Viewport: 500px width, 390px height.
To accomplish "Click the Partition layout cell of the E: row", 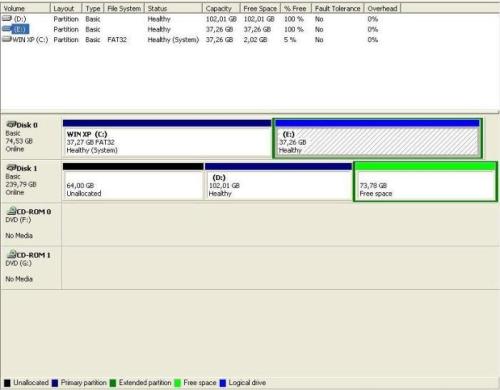I will click(66, 29).
